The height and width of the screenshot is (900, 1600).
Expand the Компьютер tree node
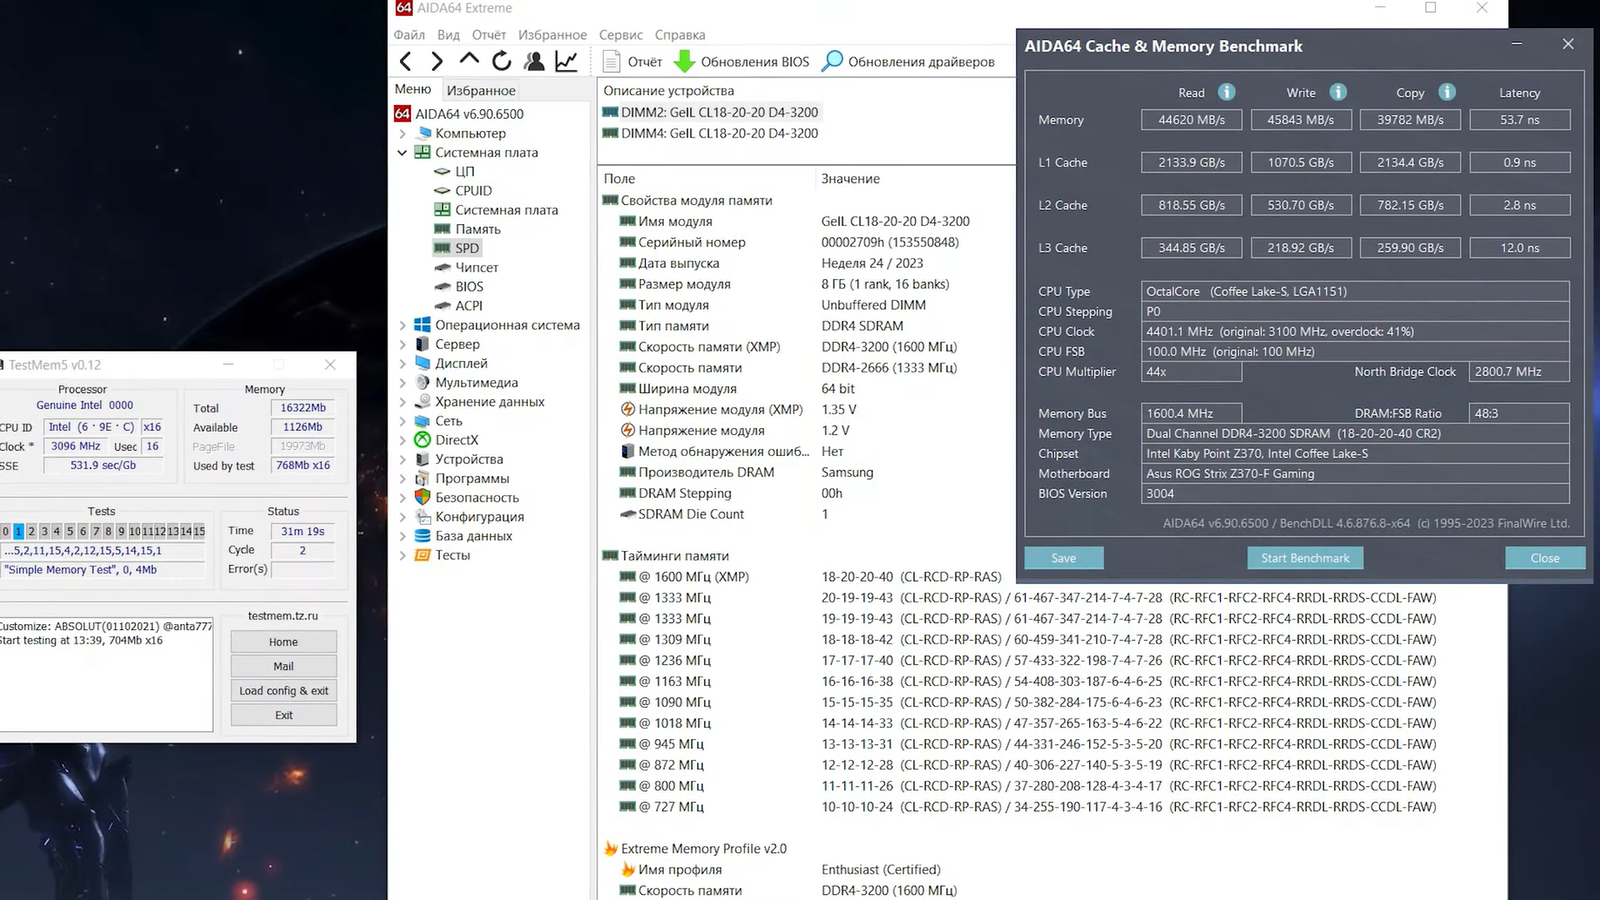[x=403, y=133]
